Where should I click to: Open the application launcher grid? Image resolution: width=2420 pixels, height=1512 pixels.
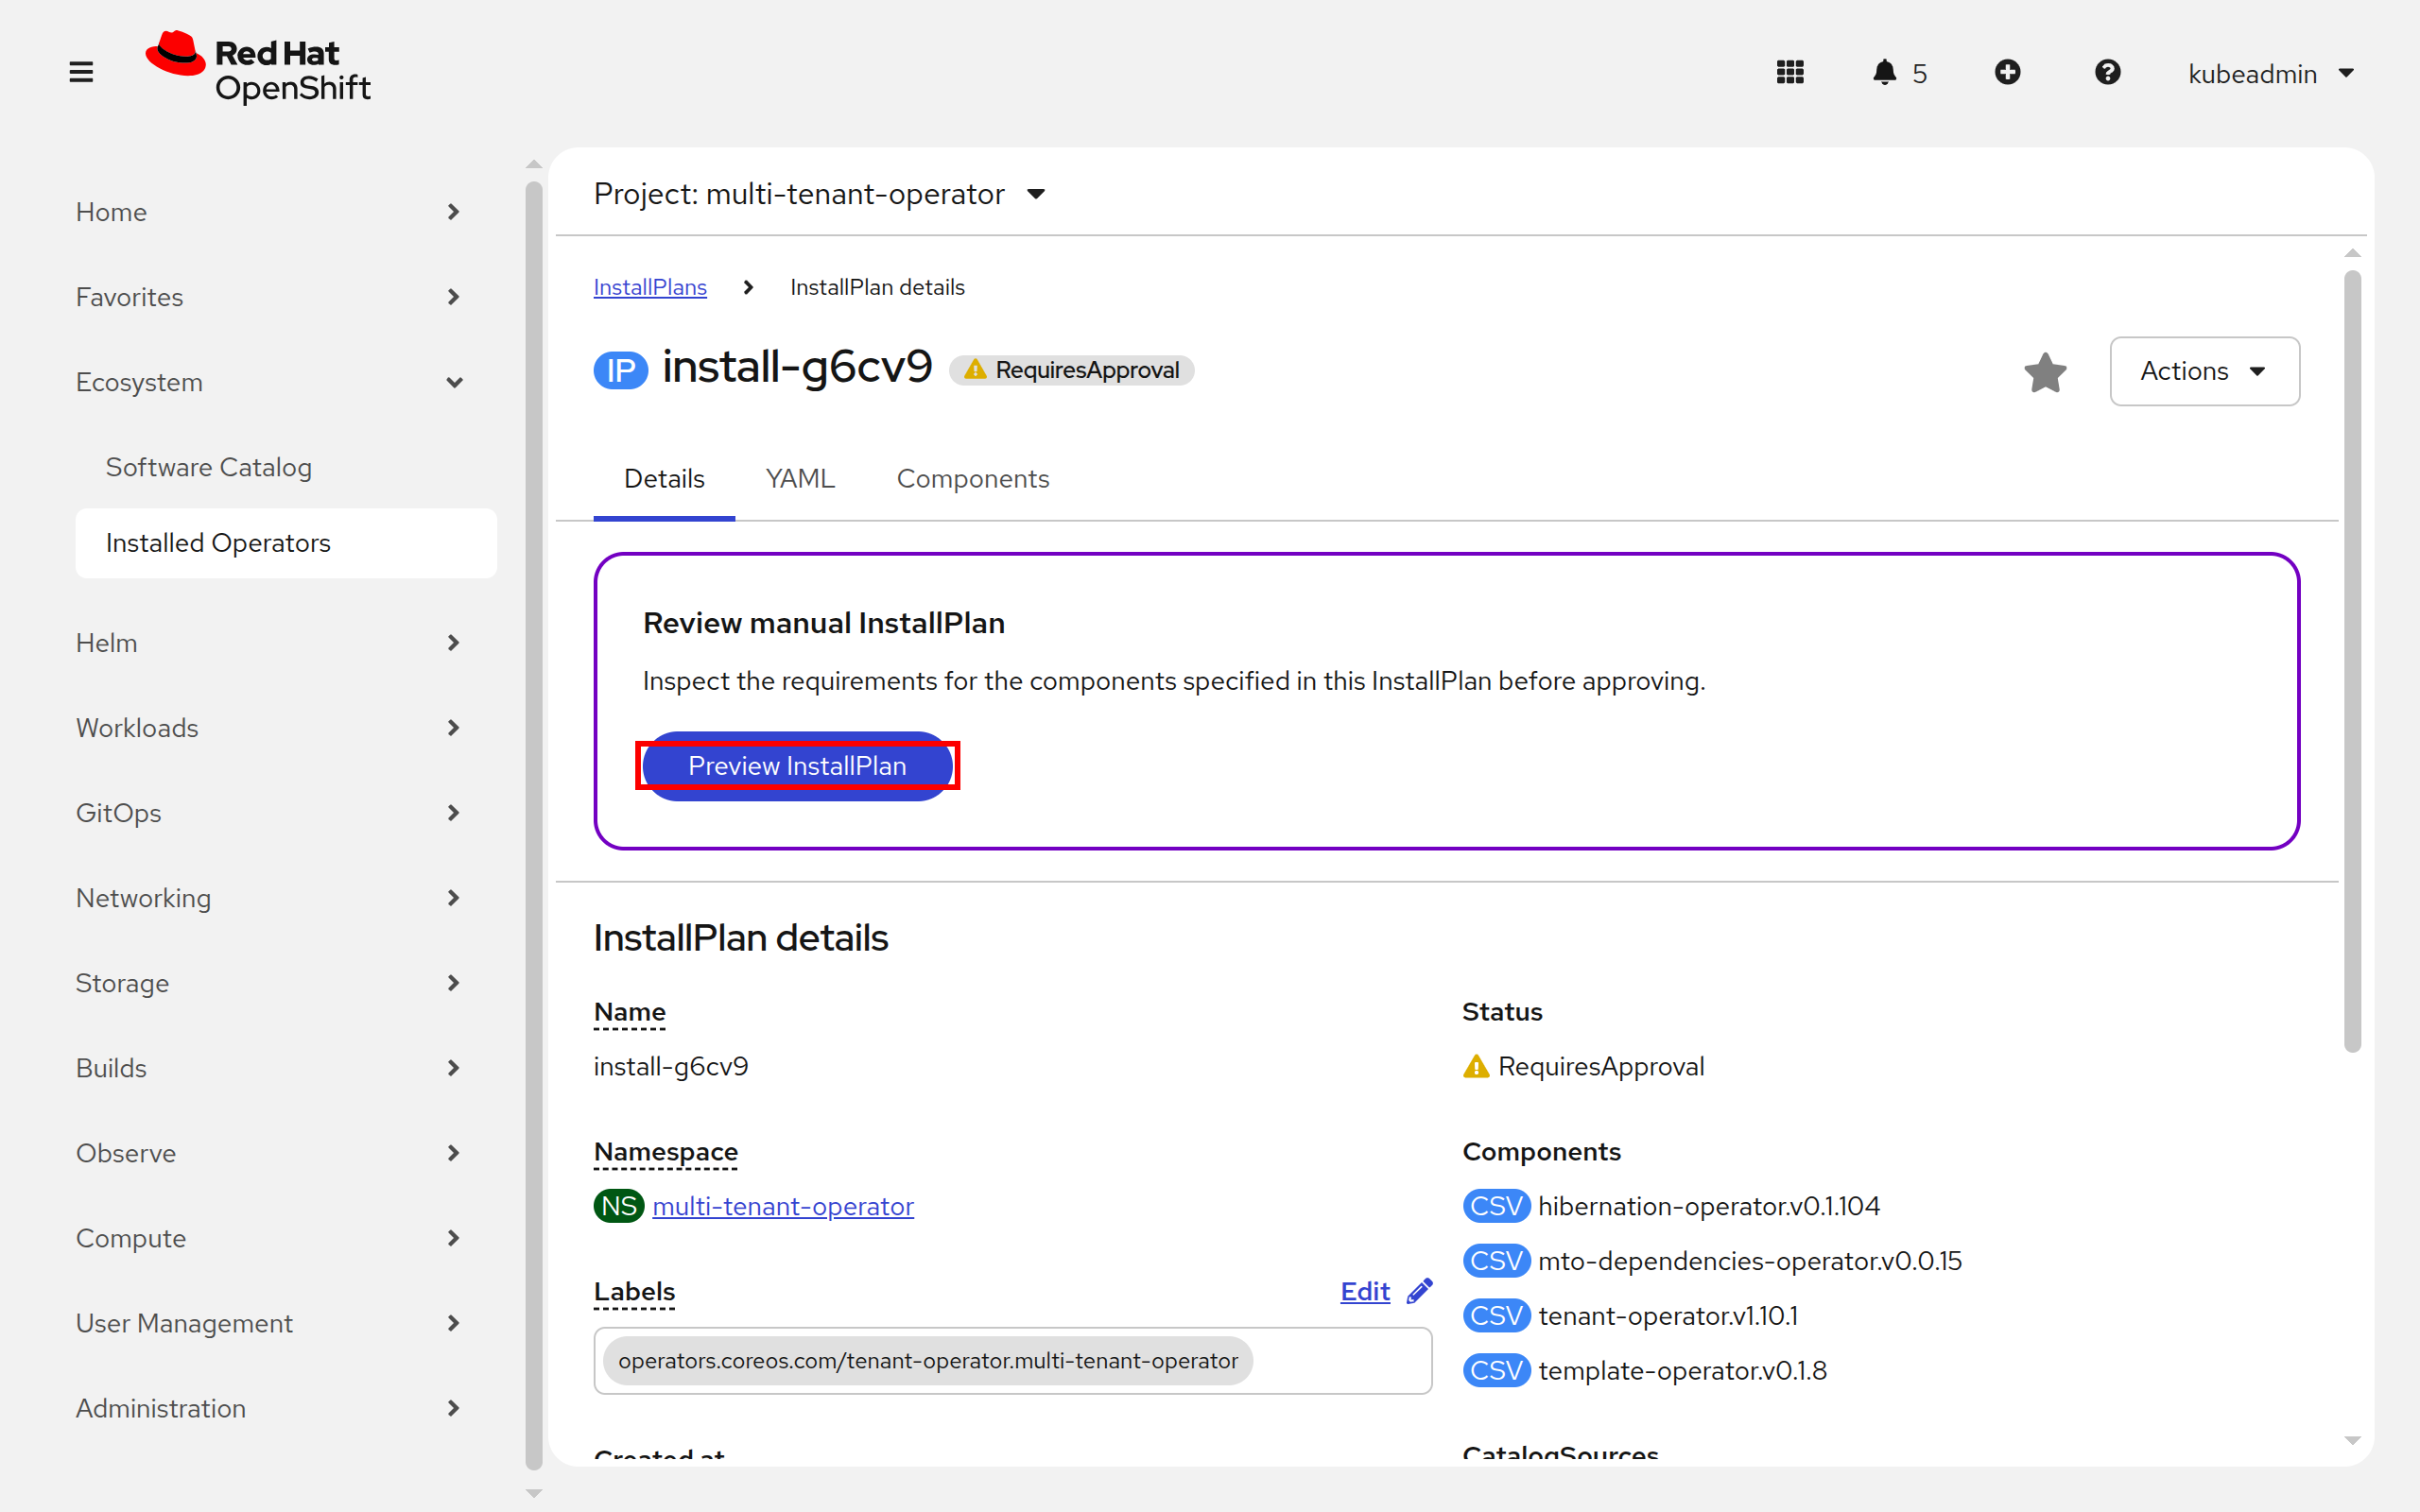pyautogui.click(x=1790, y=72)
